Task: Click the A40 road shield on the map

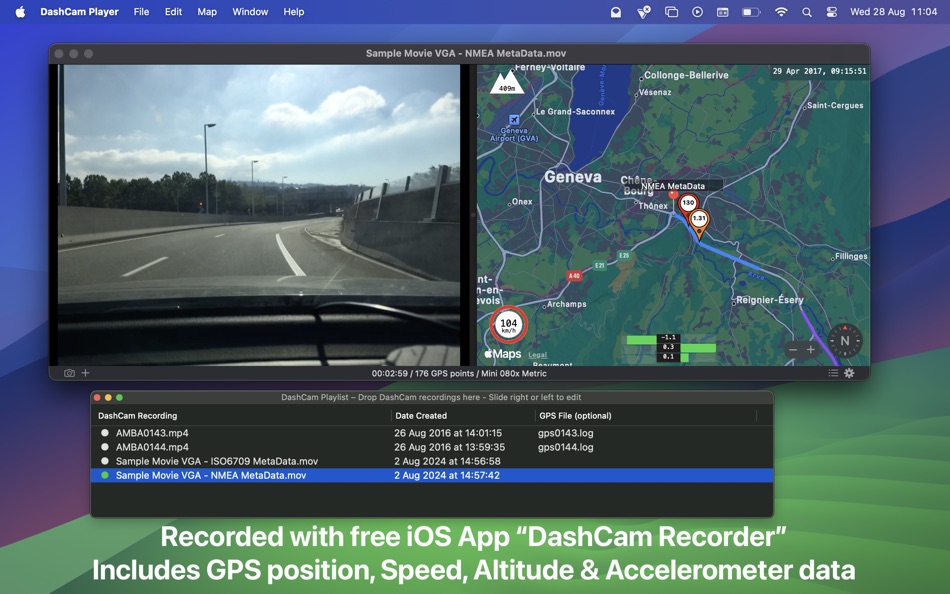Action: (x=574, y=276)
